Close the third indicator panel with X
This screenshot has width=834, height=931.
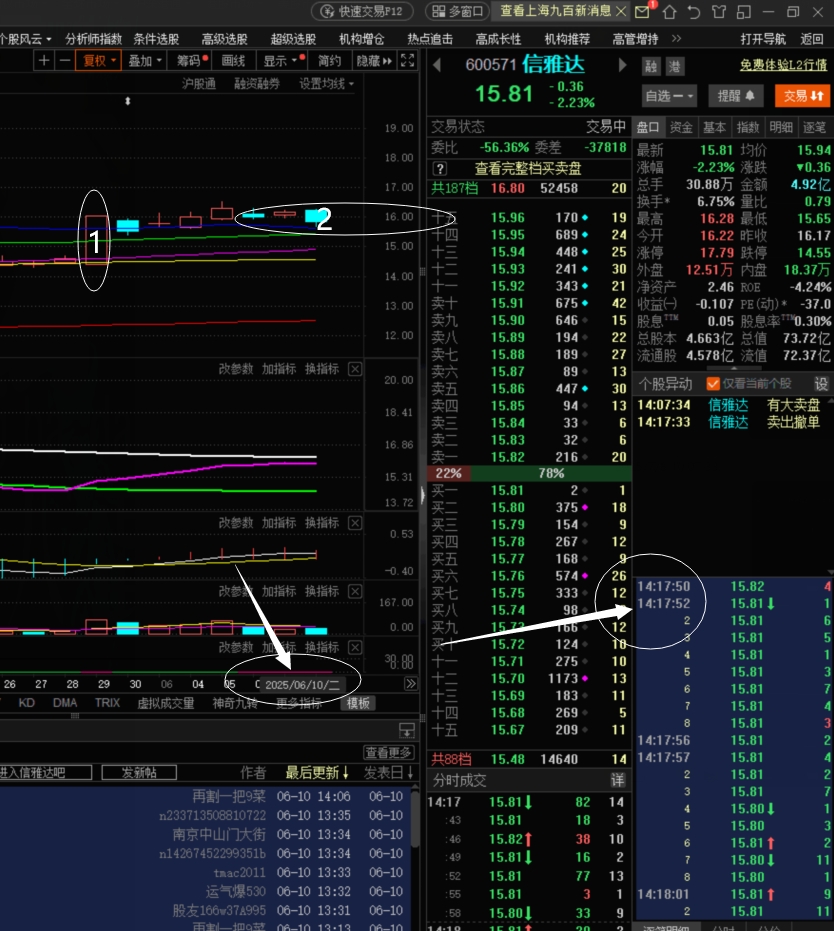coord(355,591)
